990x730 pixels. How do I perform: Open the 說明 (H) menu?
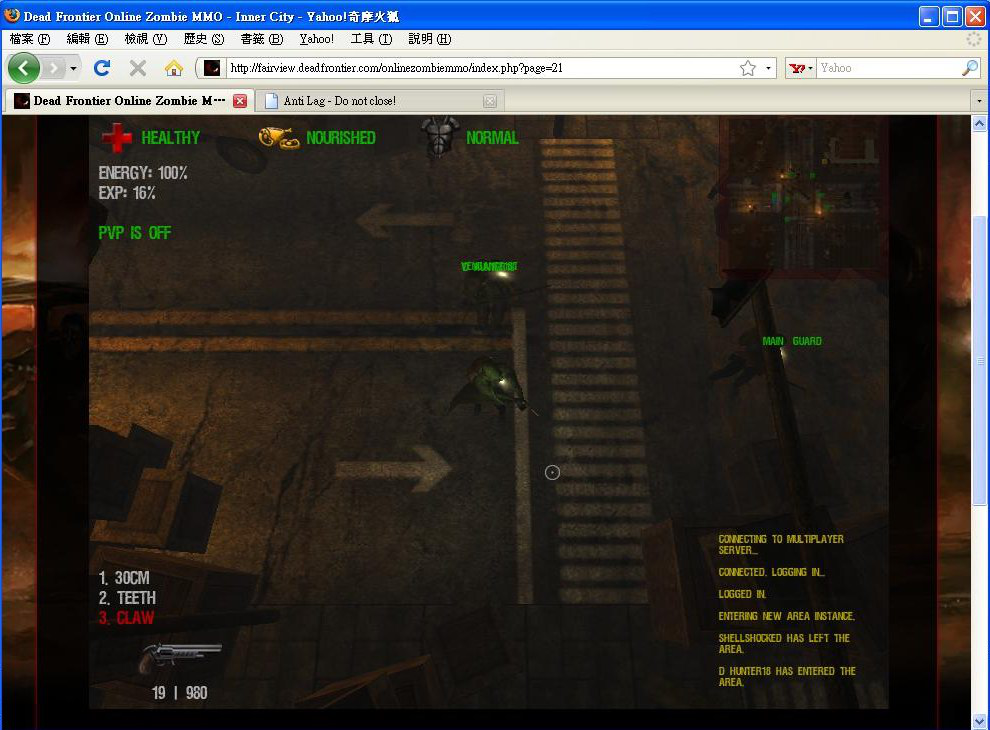tap(429, 39)
